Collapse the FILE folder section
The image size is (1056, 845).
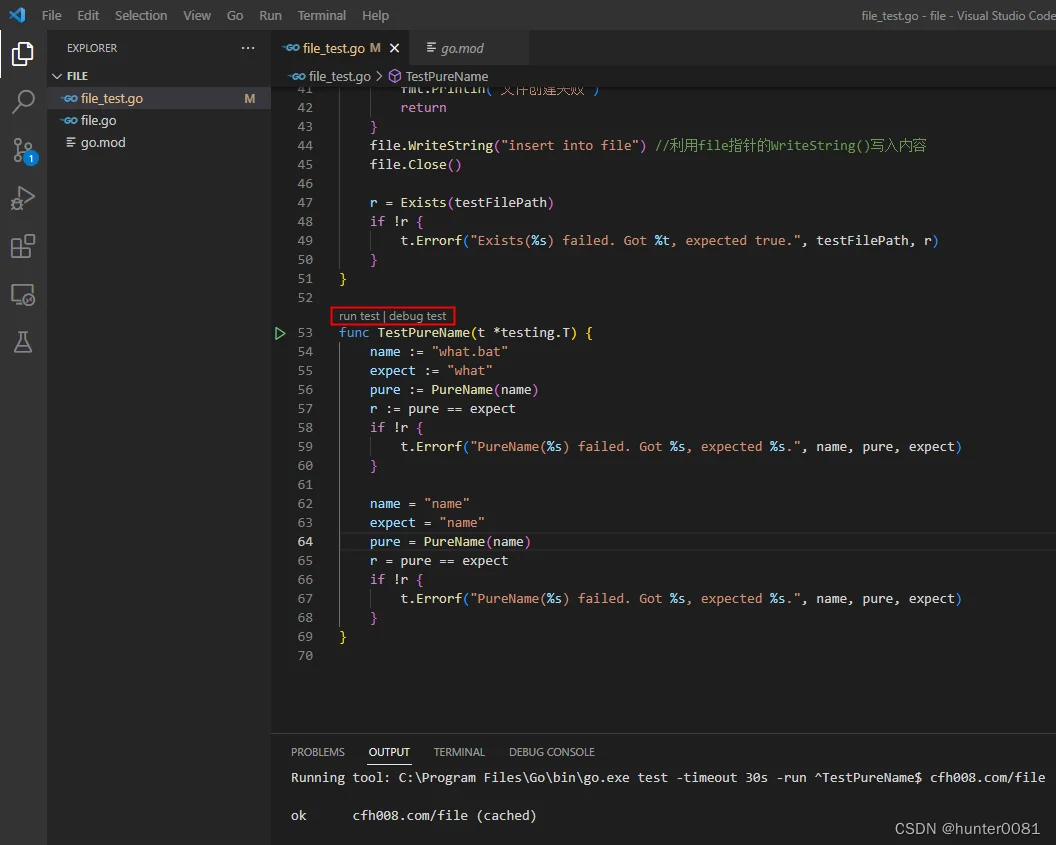(70, 76)
